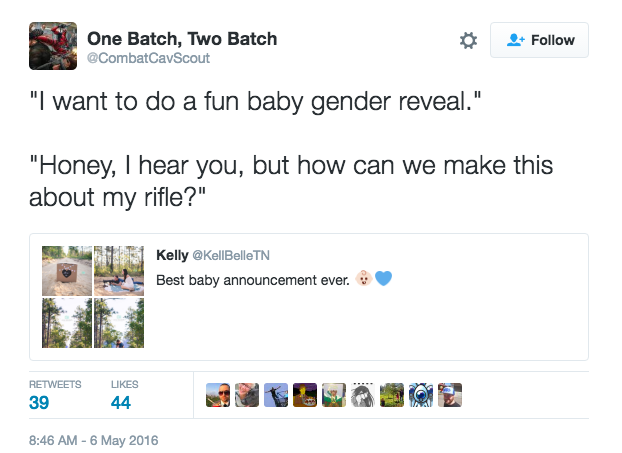Open top-left quoted photo with chalkboard sign
Image resolution: width=622 pixels, height=453 pixels.
(67, 271)
